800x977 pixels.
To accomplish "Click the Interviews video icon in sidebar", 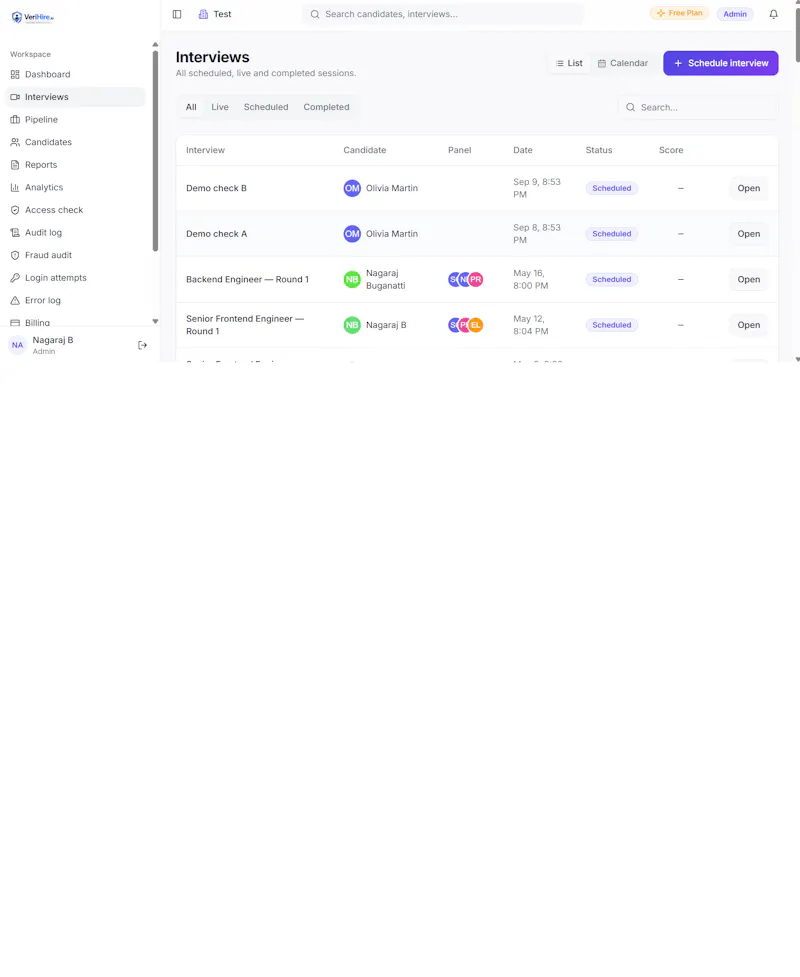I will [x=15, y=97].
